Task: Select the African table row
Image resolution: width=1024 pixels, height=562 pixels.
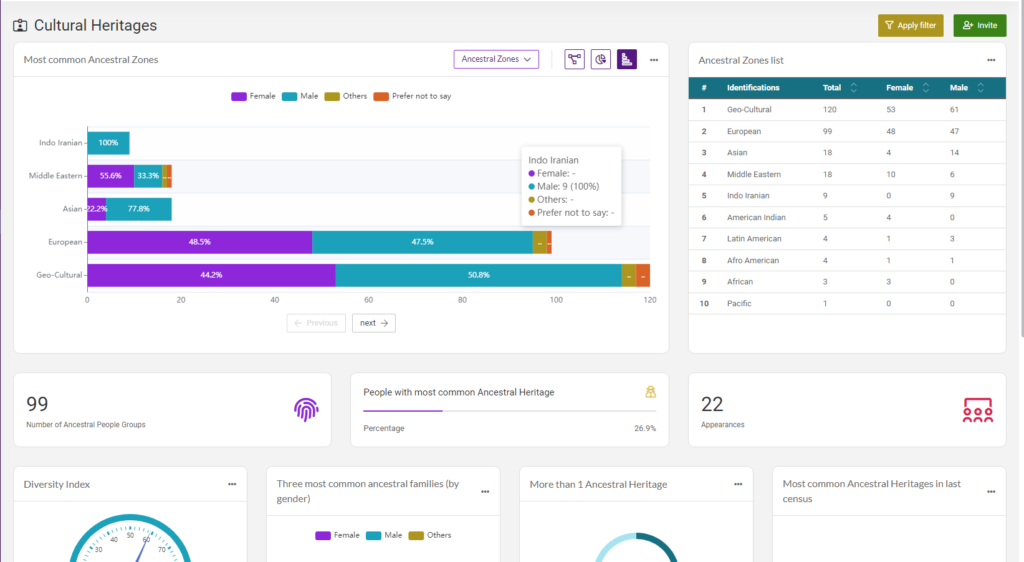Action: point(847,282)
